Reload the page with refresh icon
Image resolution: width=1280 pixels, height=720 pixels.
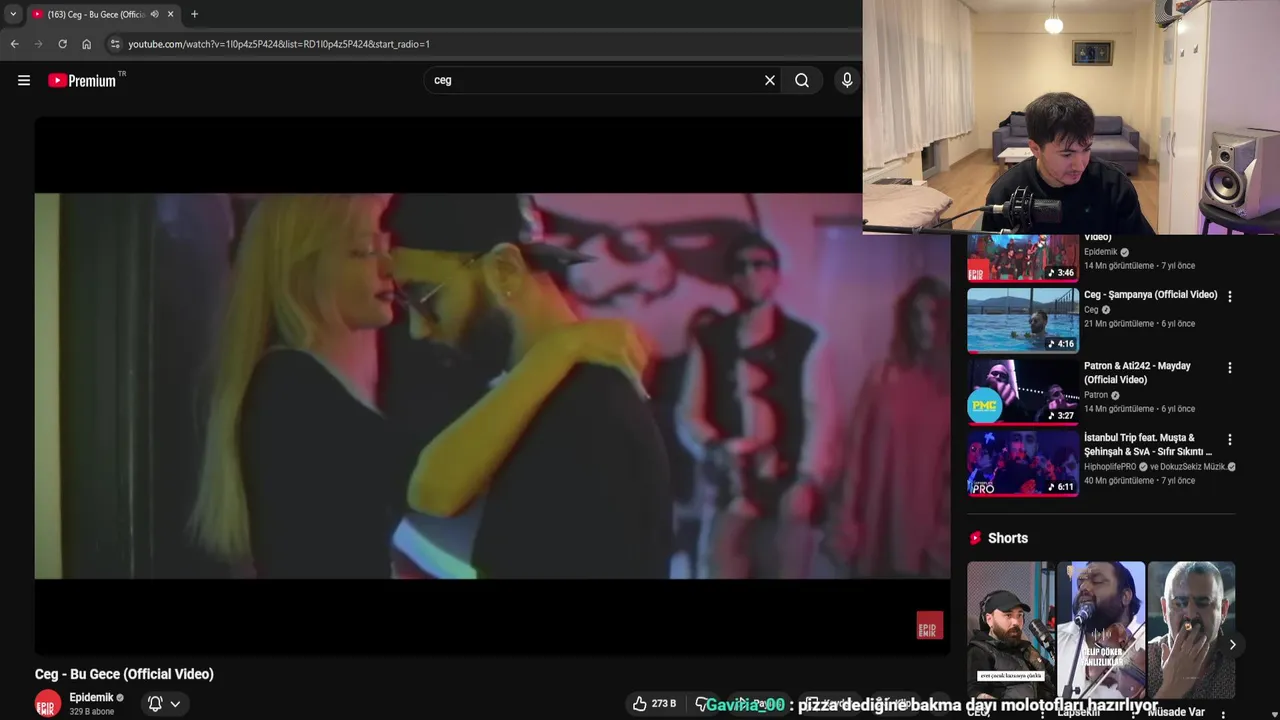point(62,44)
